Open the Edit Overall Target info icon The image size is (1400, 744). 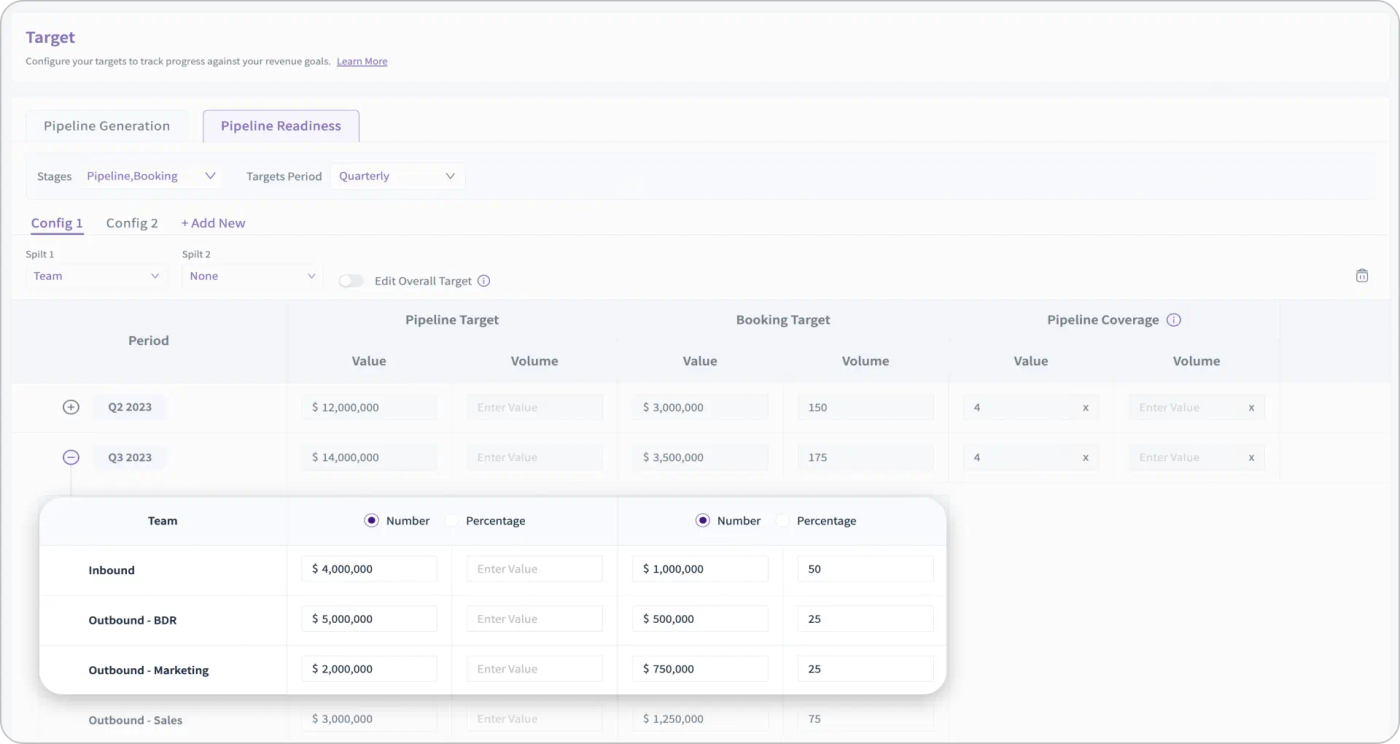tap(484, 281)
